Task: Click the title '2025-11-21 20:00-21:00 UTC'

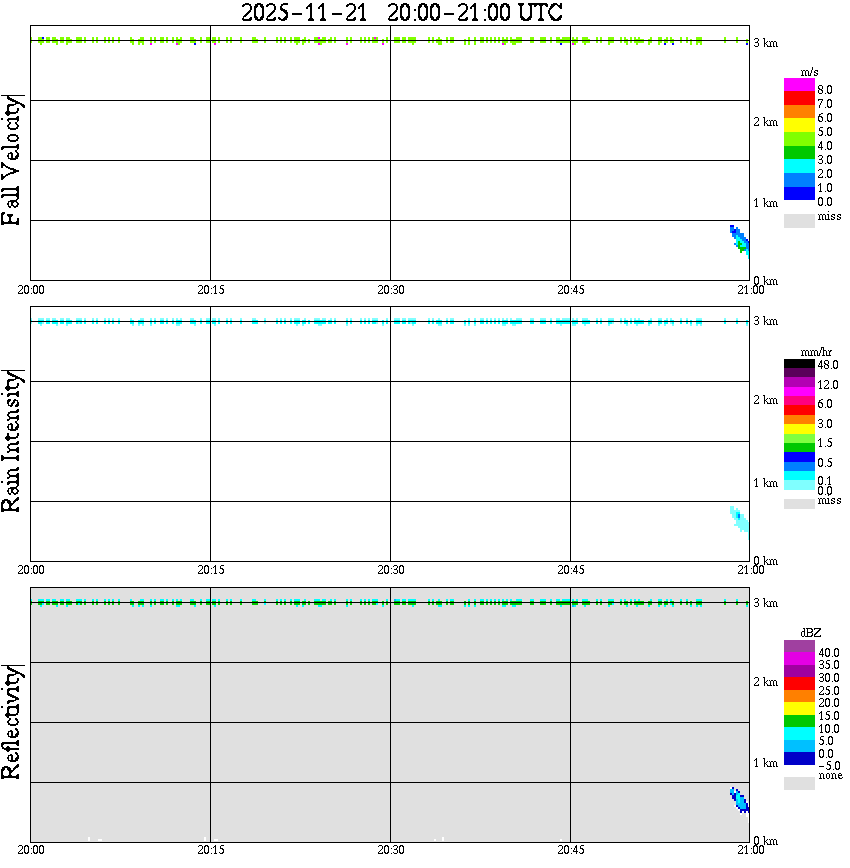Action: click(402, 13)
